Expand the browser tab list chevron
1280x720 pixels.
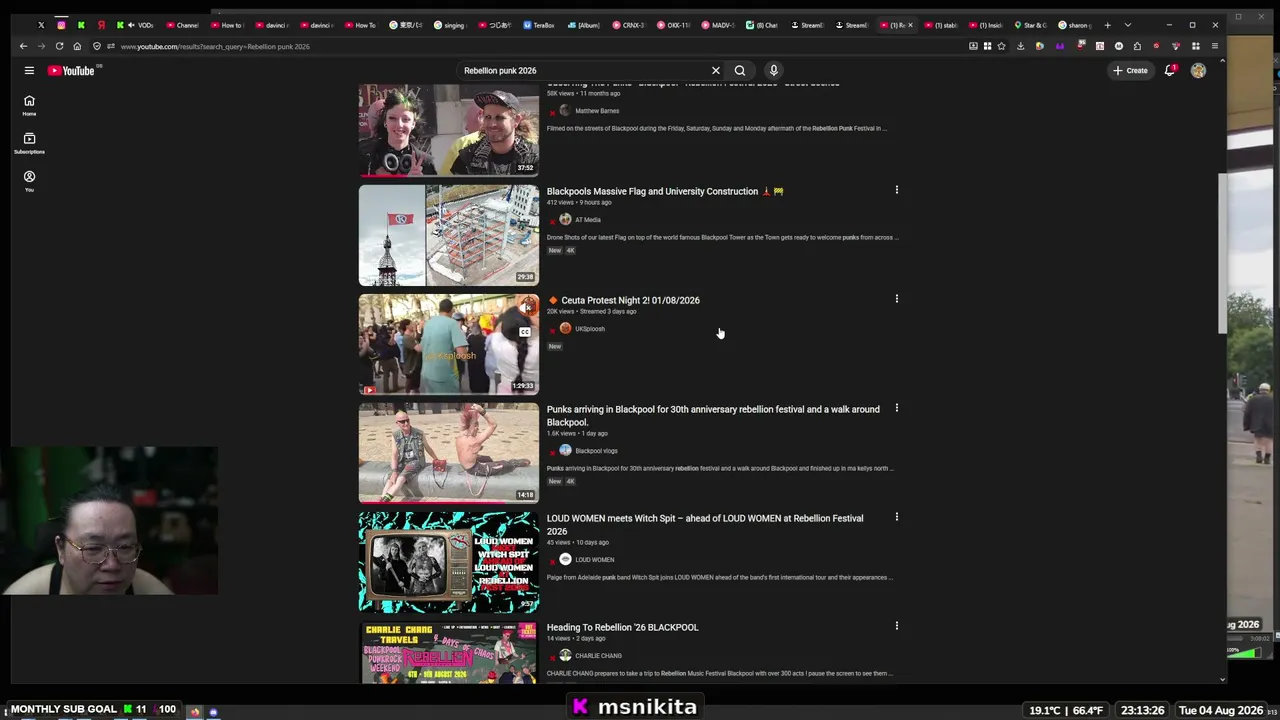(x=1127, y=25)
